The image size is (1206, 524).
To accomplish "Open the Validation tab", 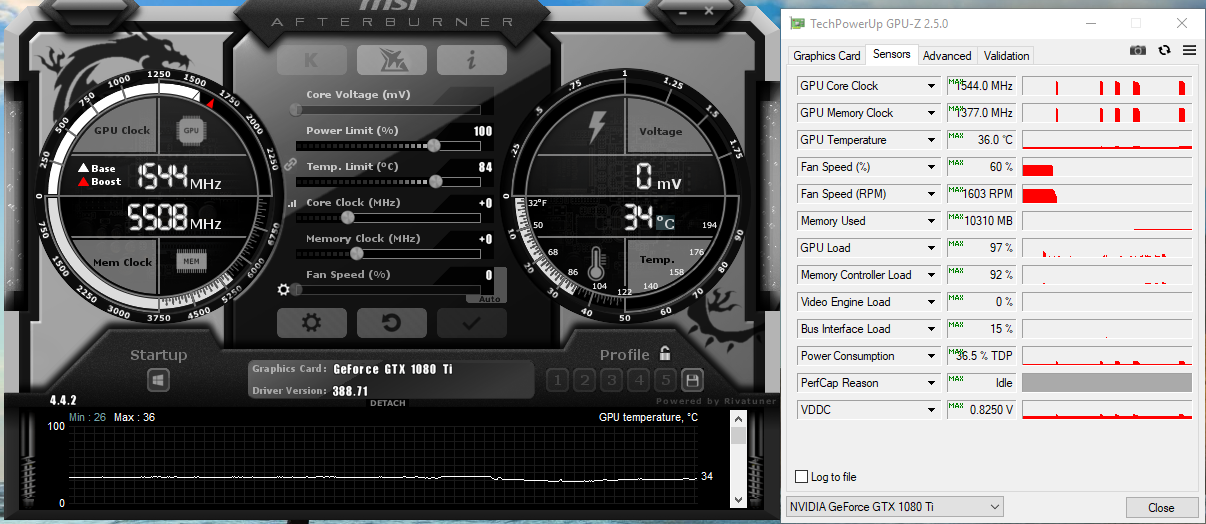I will (x=1006, y=56).
